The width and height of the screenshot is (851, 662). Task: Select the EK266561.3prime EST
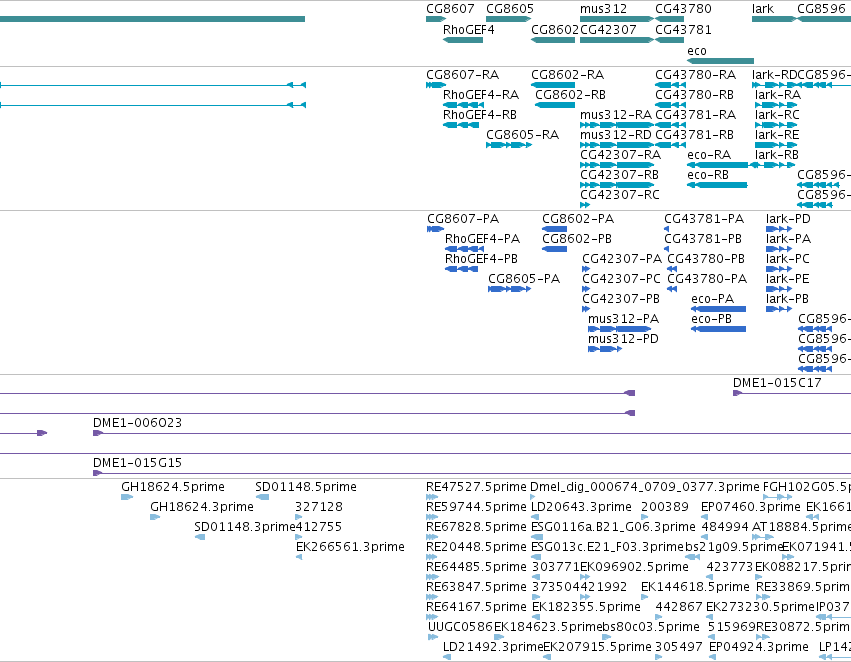(x=299, y=557)
